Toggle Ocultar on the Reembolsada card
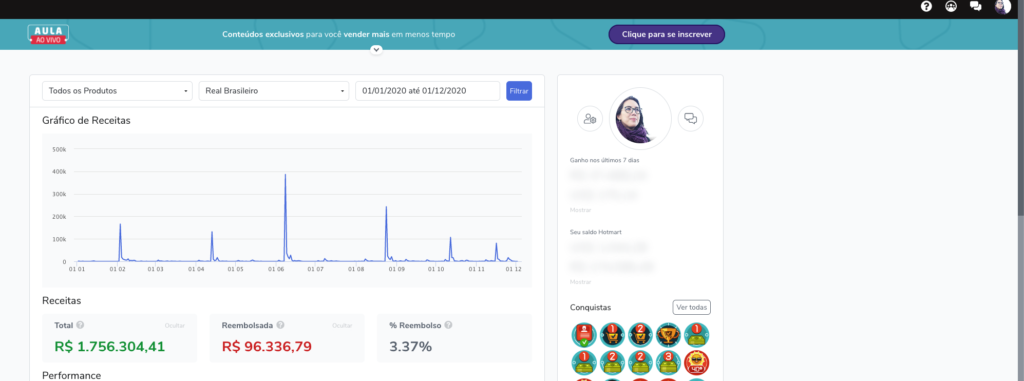 tap(342, 325)
